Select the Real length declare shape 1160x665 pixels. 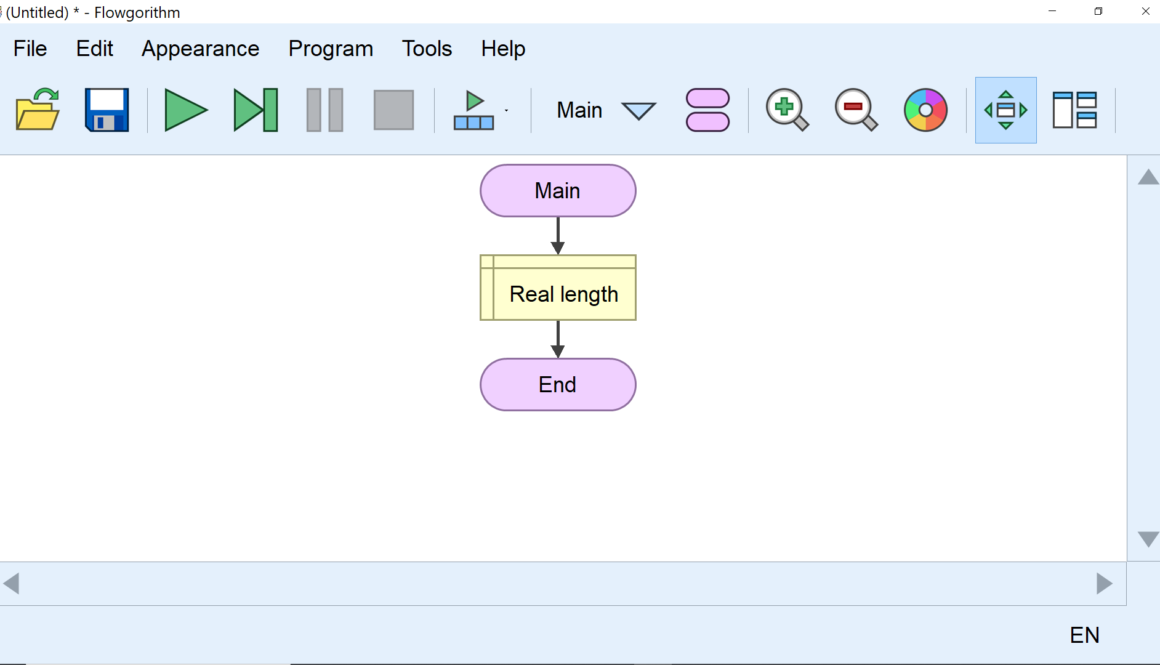(x=558, y=288)
